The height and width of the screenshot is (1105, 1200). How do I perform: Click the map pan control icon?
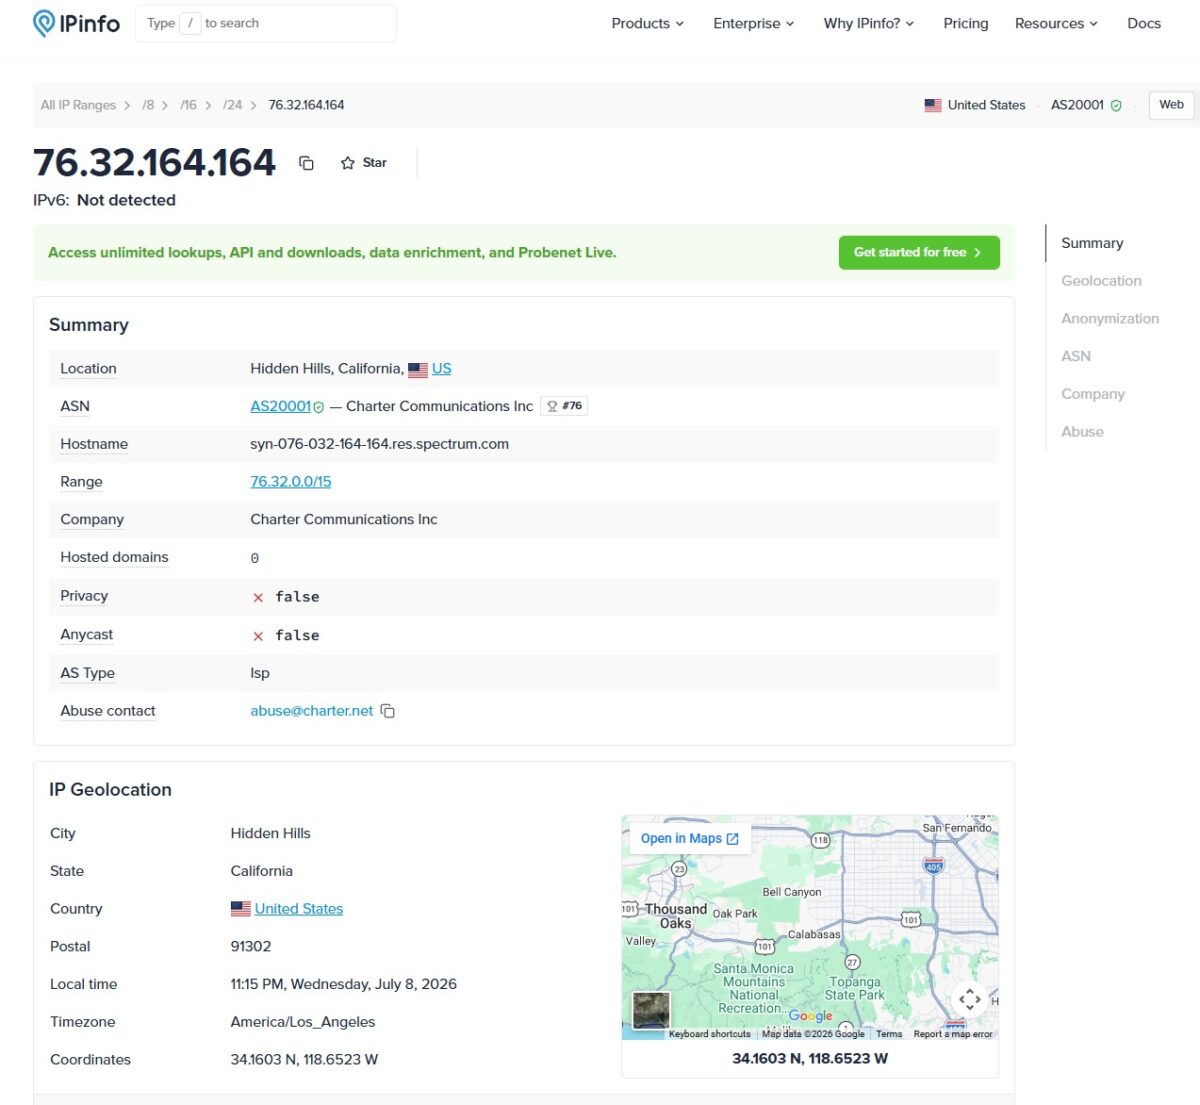969,998
